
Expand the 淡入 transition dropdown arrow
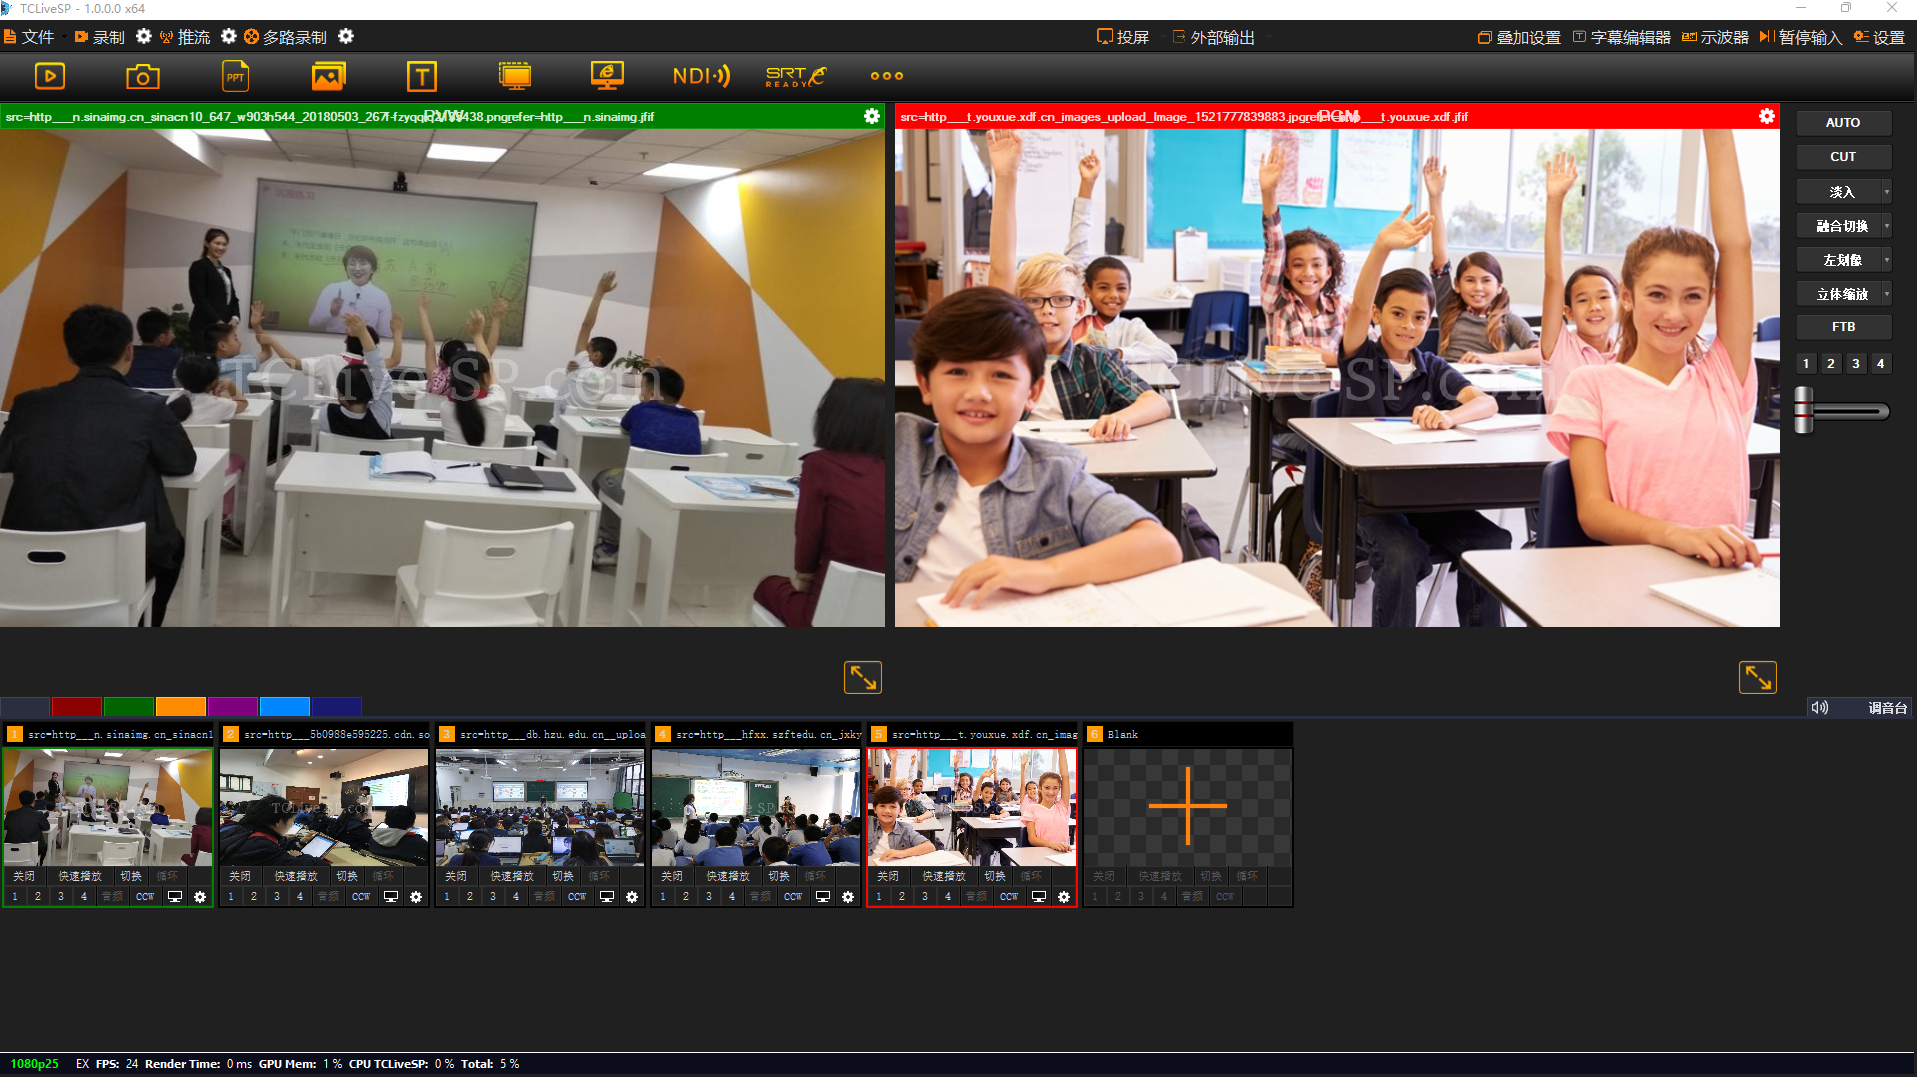pyautogui.click(x=1886, y=192)
